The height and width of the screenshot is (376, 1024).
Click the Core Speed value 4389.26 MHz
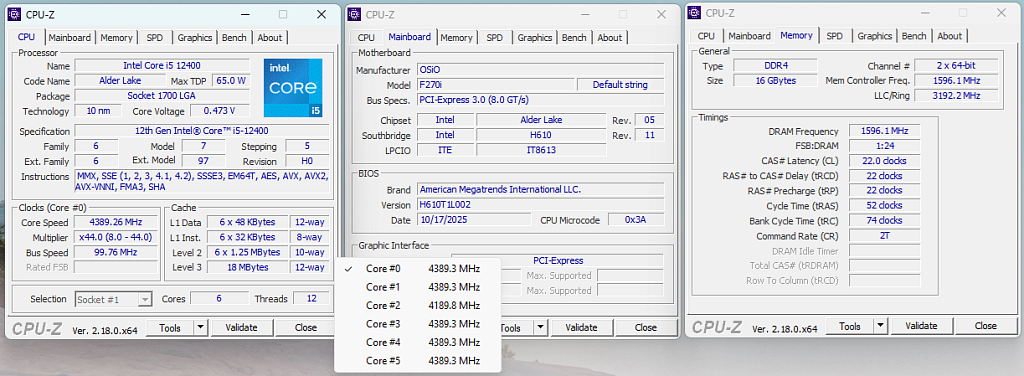point(116,222)
